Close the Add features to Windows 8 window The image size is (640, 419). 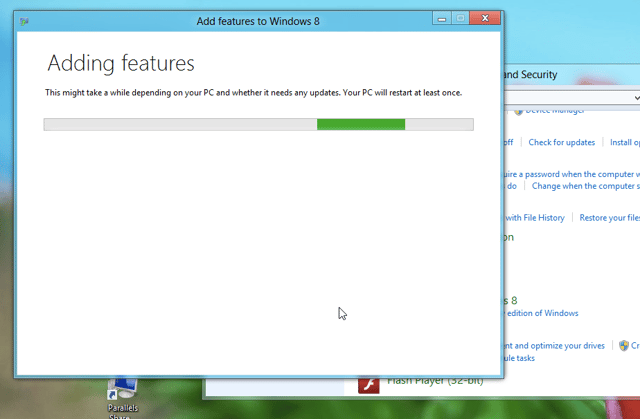click(x=485, y=18)
